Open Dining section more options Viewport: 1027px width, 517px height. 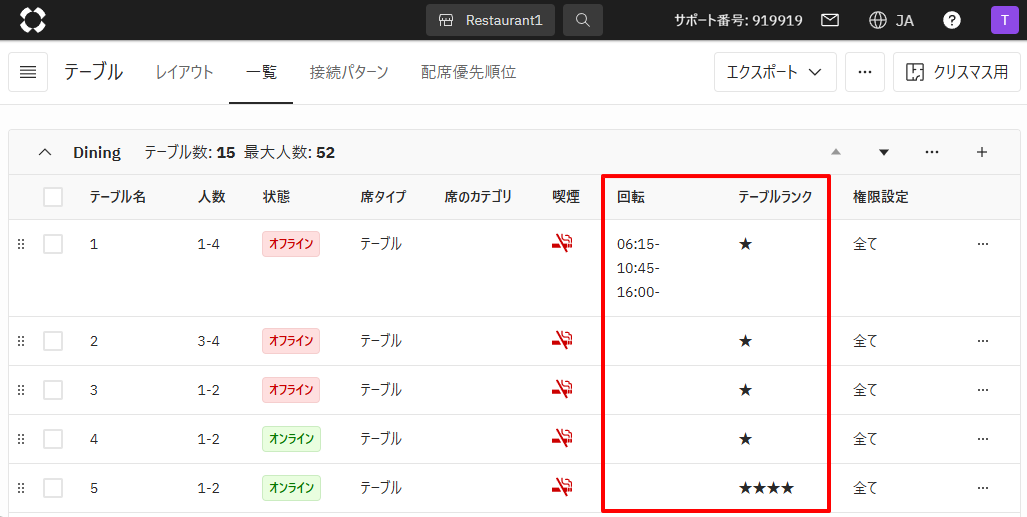[x=932, y=152]
